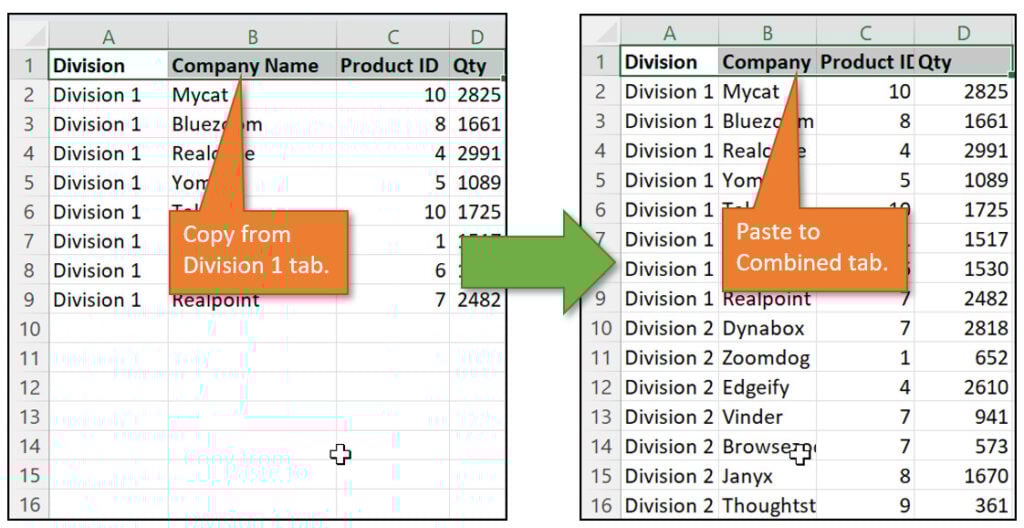This screenshot has width=1024, height=528.
Task: Select the Zoomdog company cell
Action: pos(766,358)
